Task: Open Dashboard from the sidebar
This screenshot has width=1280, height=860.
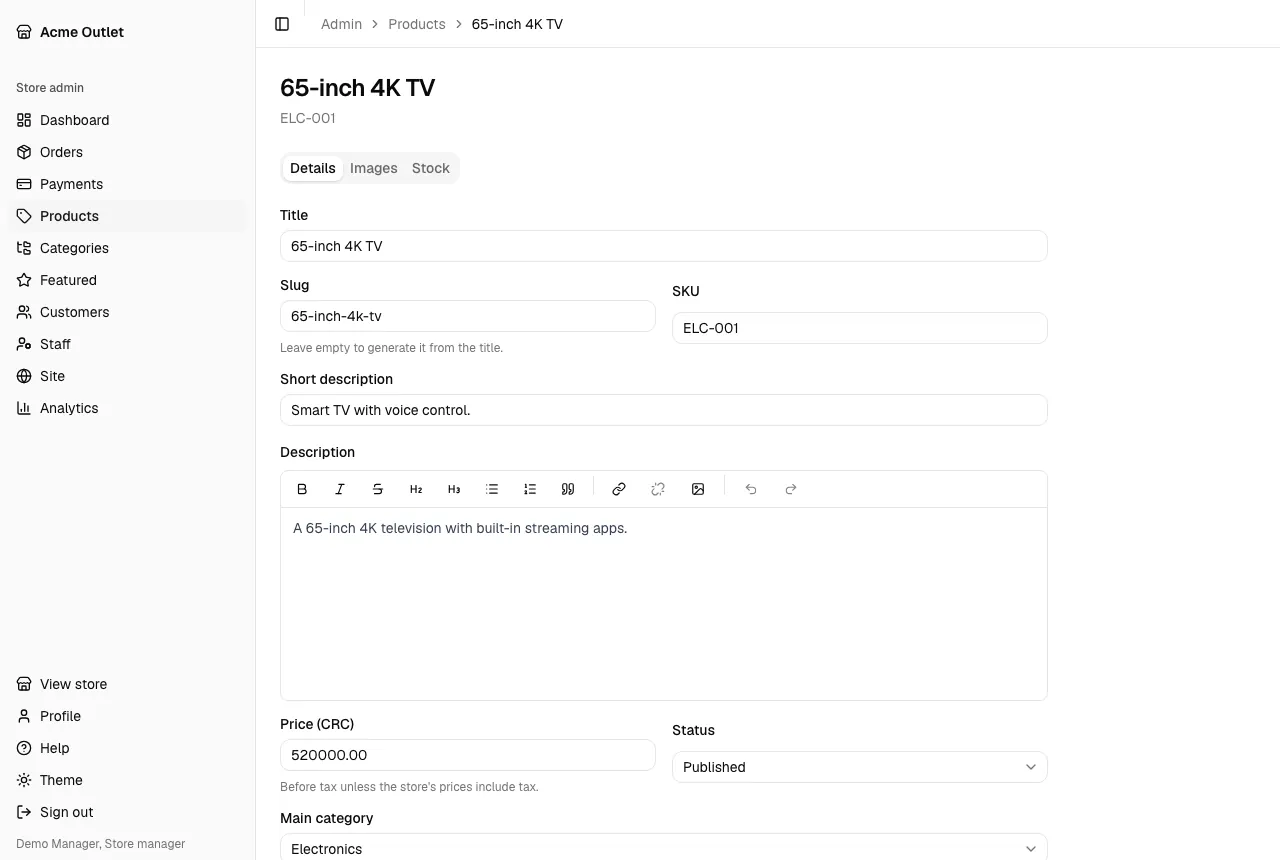Action: tap(127, 120)
